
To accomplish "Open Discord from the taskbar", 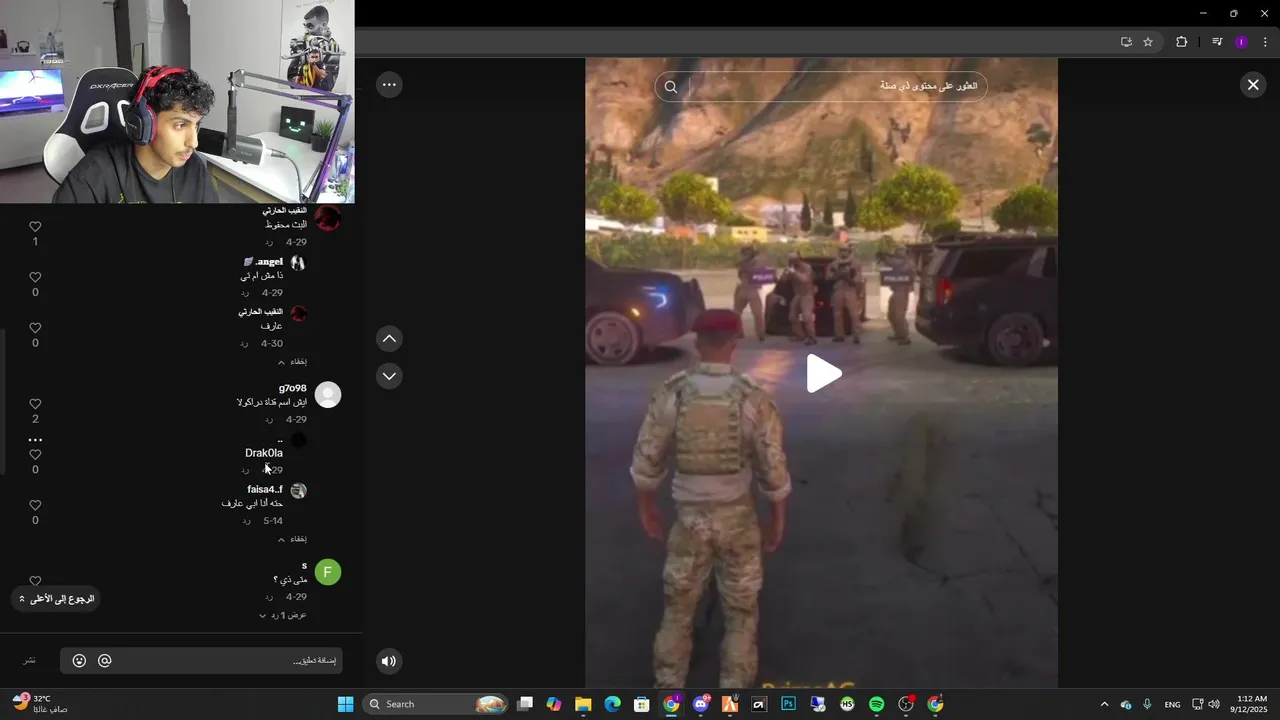I will [x=701, y=704].
